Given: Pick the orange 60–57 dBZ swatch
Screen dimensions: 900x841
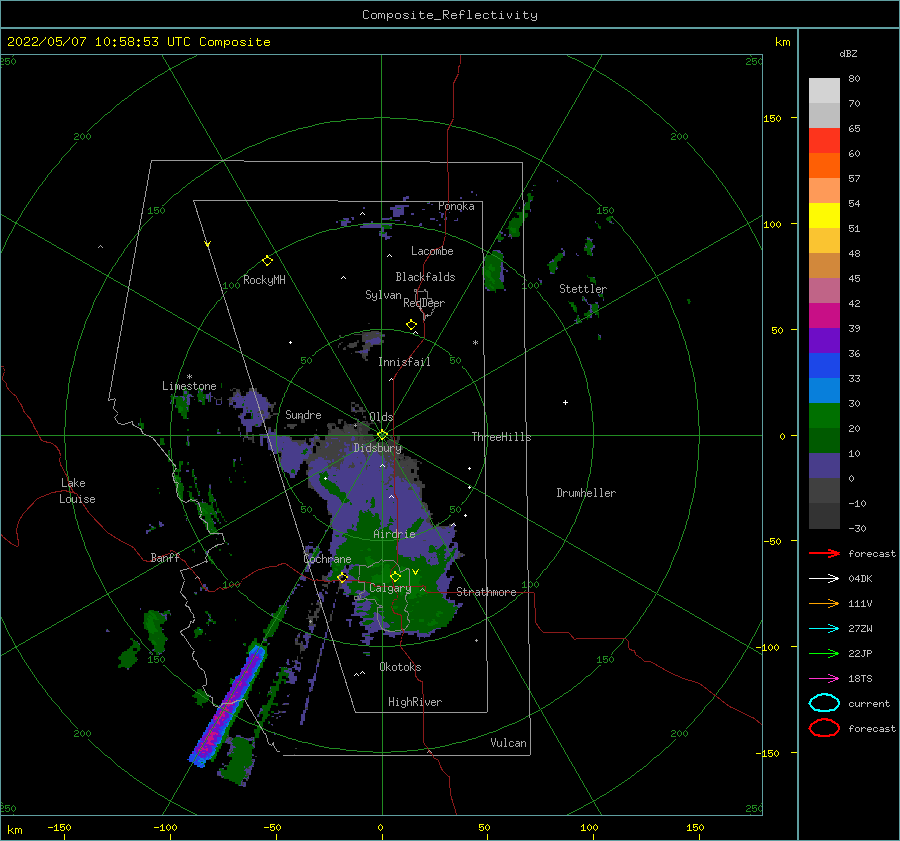Looking at the screenshot, I should [x=824, y=166].
